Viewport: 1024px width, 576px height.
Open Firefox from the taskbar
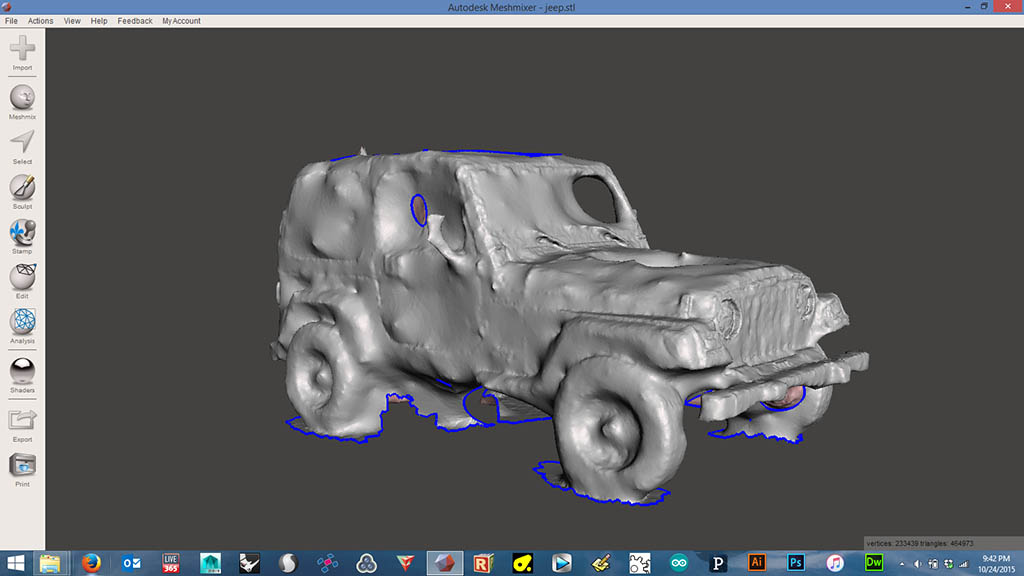coord(92,563)
